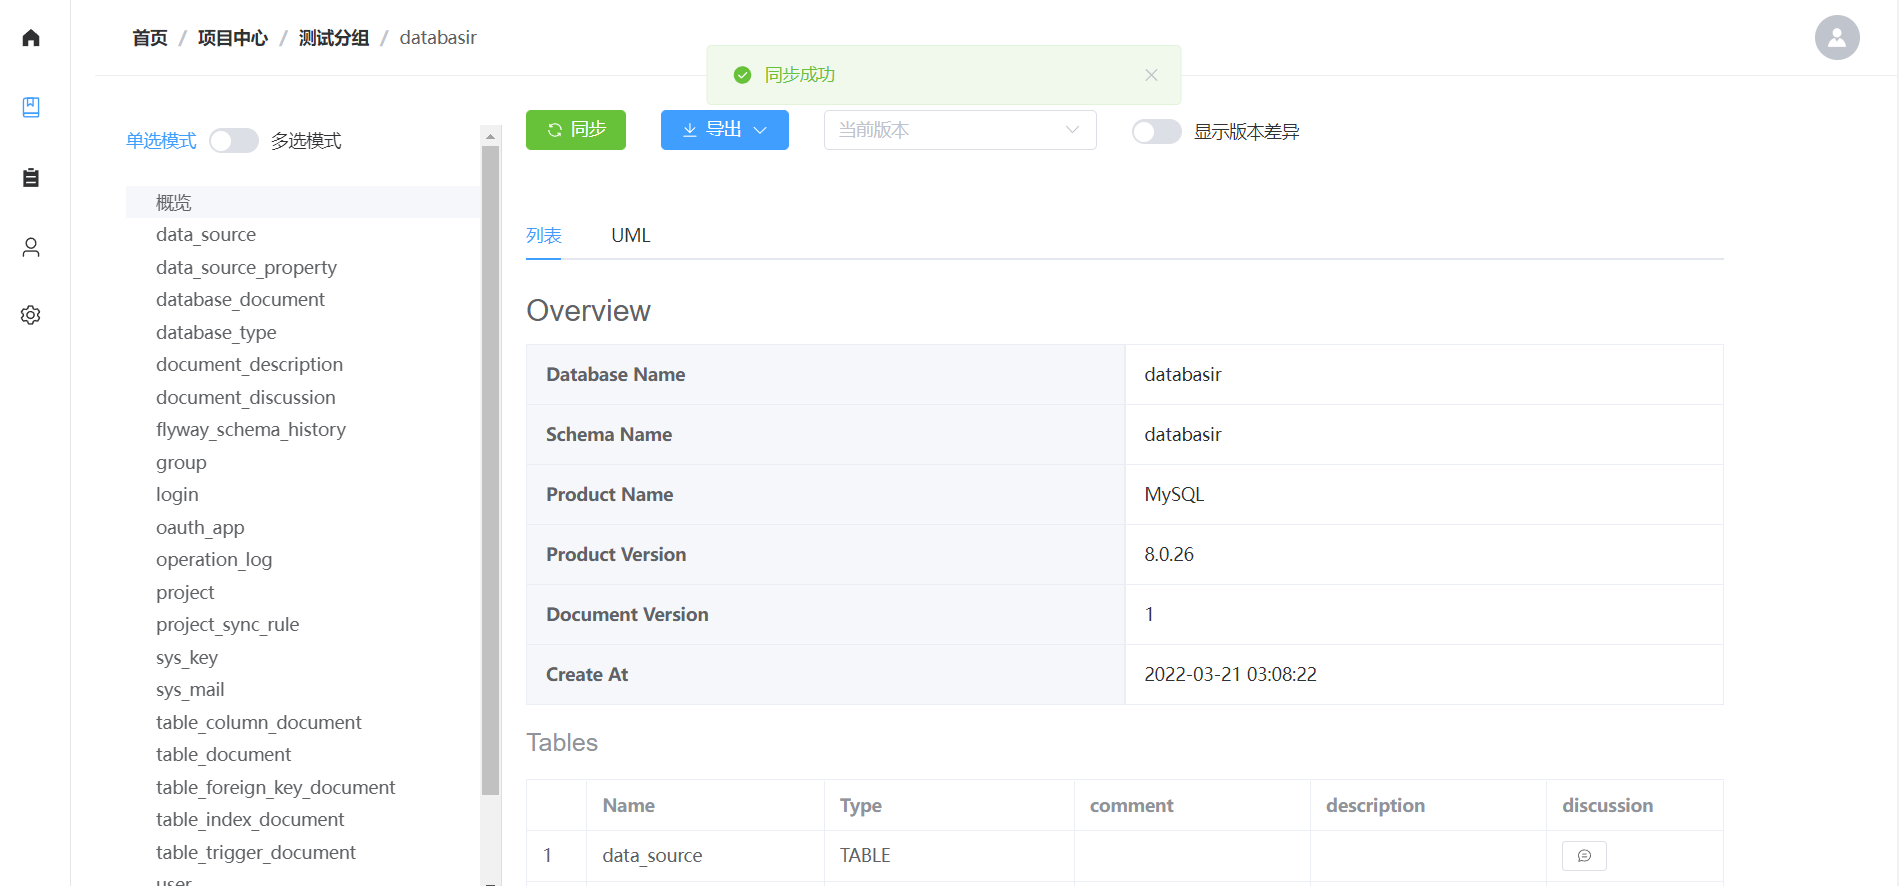Enable the 显示版本差异 toggle
This screenshot has width=1899, height=886.
1156,132
